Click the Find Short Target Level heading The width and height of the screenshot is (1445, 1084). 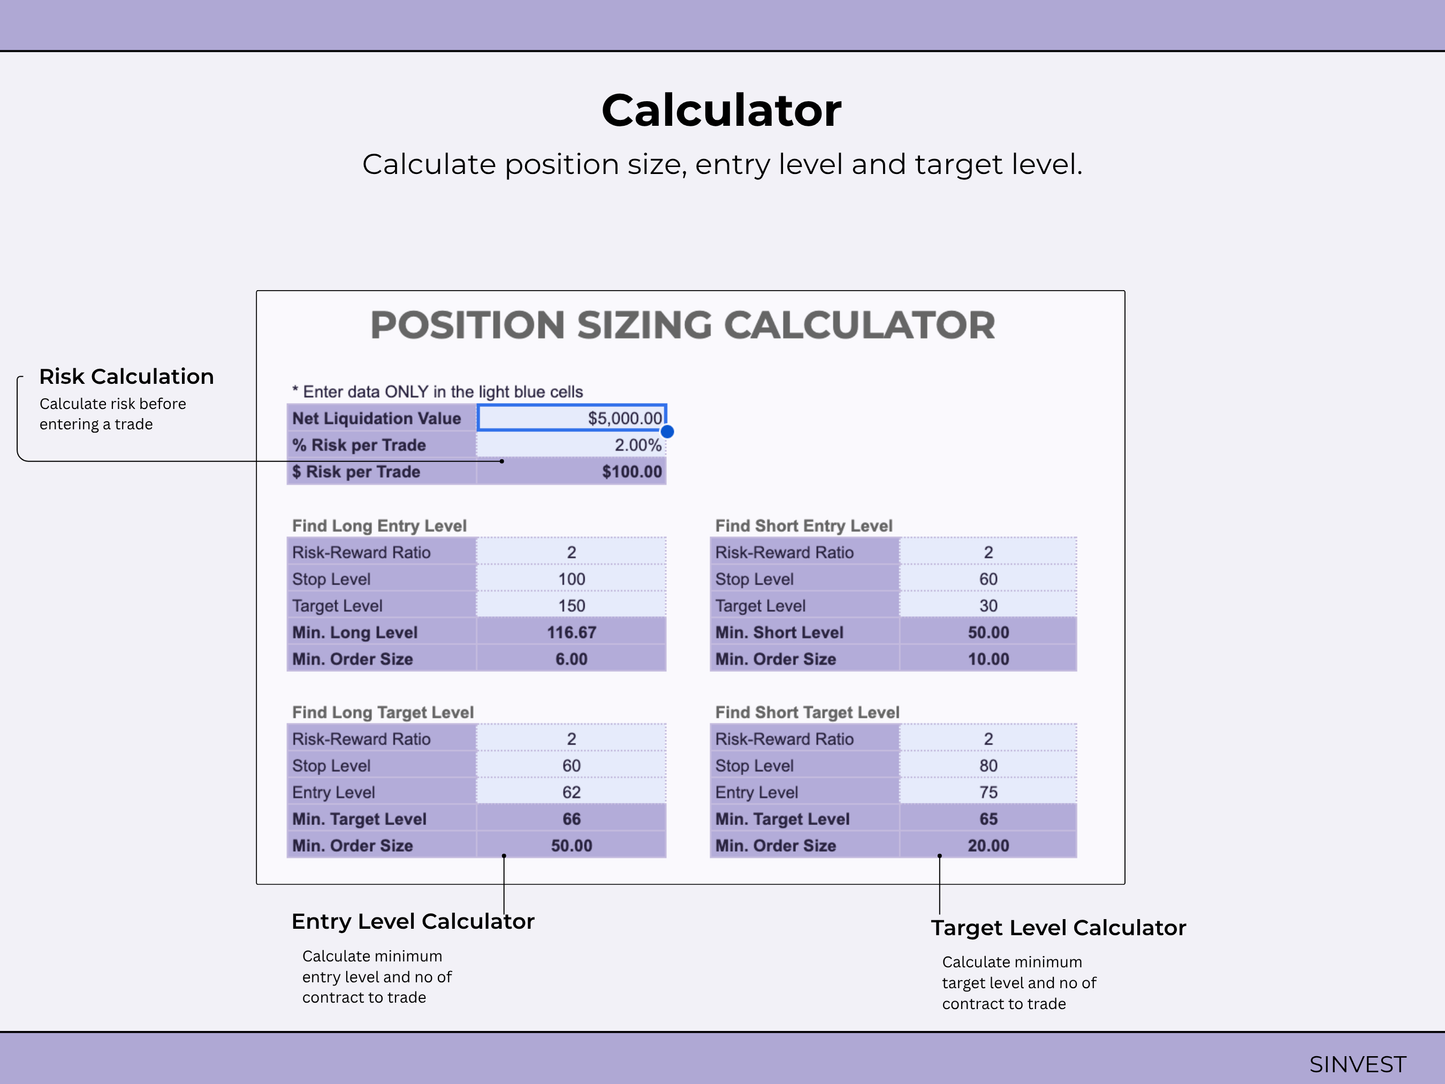[x=807, y=712]
